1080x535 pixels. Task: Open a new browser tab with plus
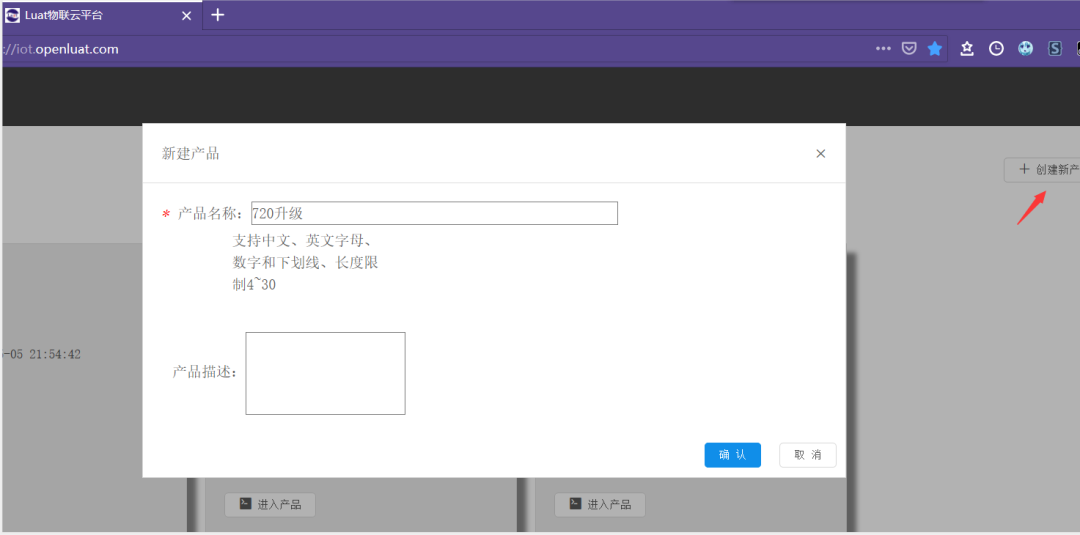pyautogui.click(x=218, y=15)
